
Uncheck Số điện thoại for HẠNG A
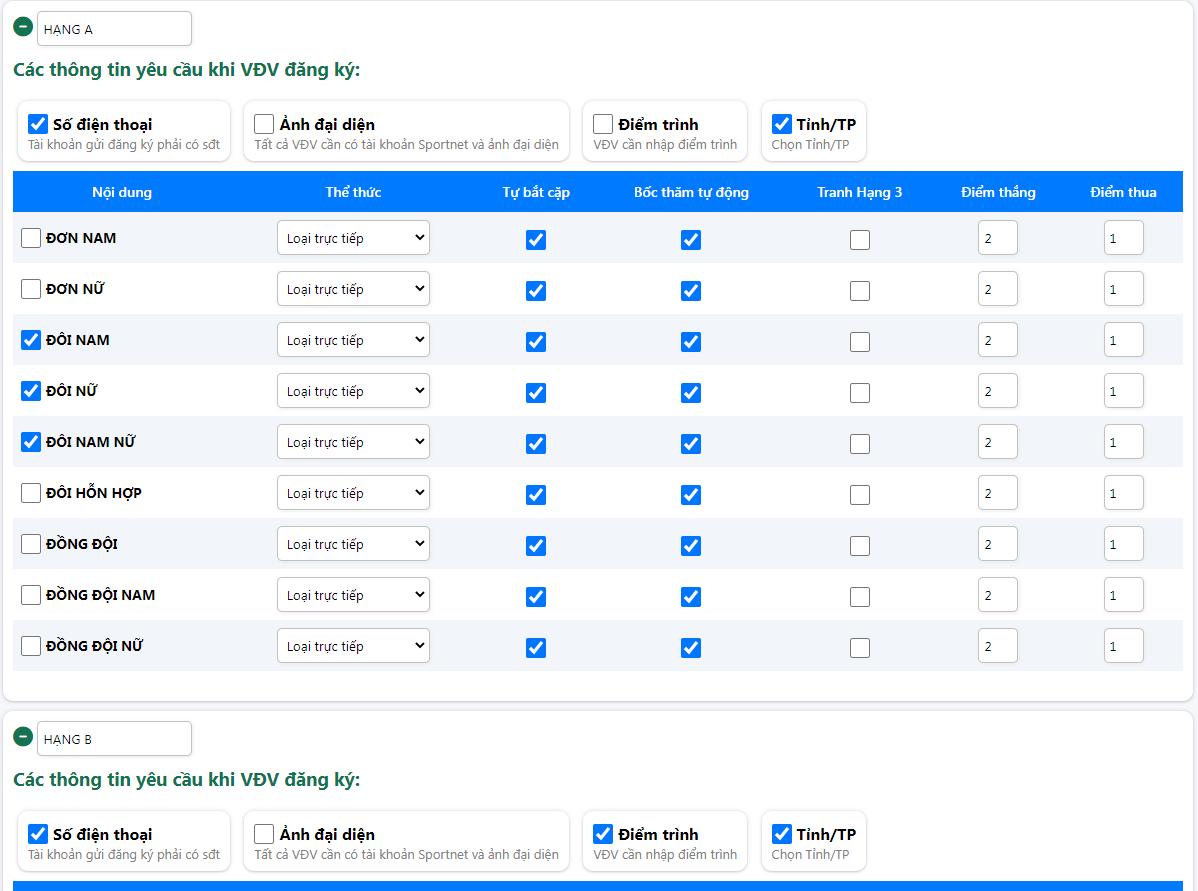38,124
